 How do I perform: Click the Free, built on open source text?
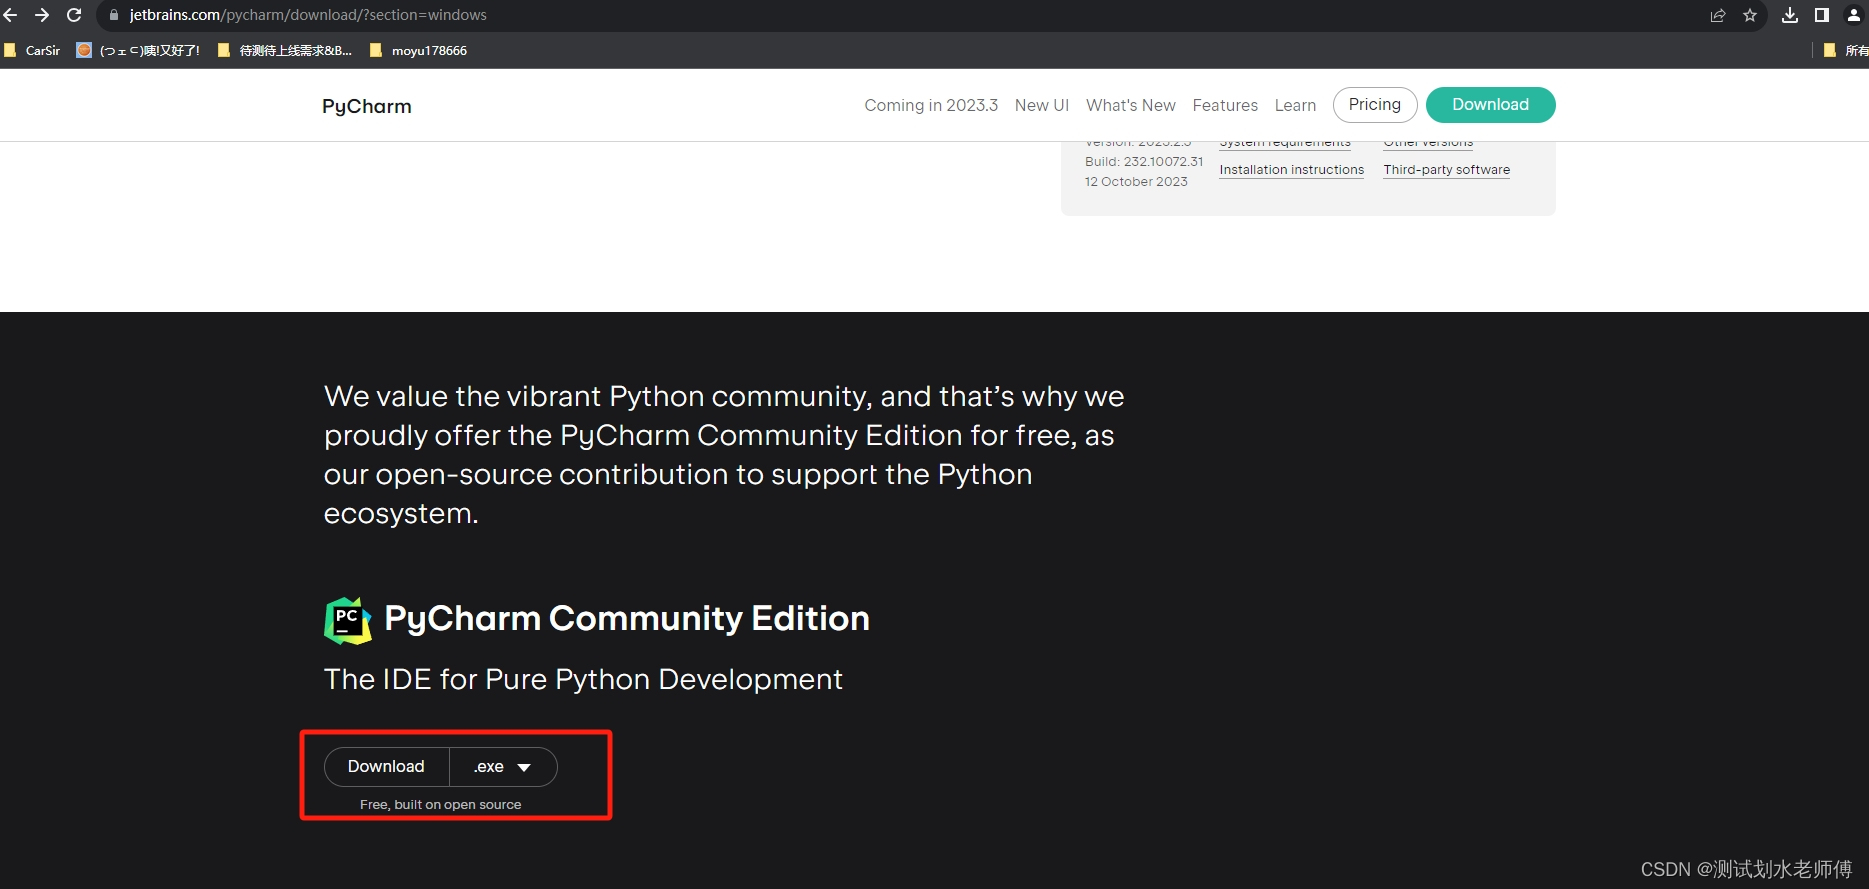tap(441, 805)
